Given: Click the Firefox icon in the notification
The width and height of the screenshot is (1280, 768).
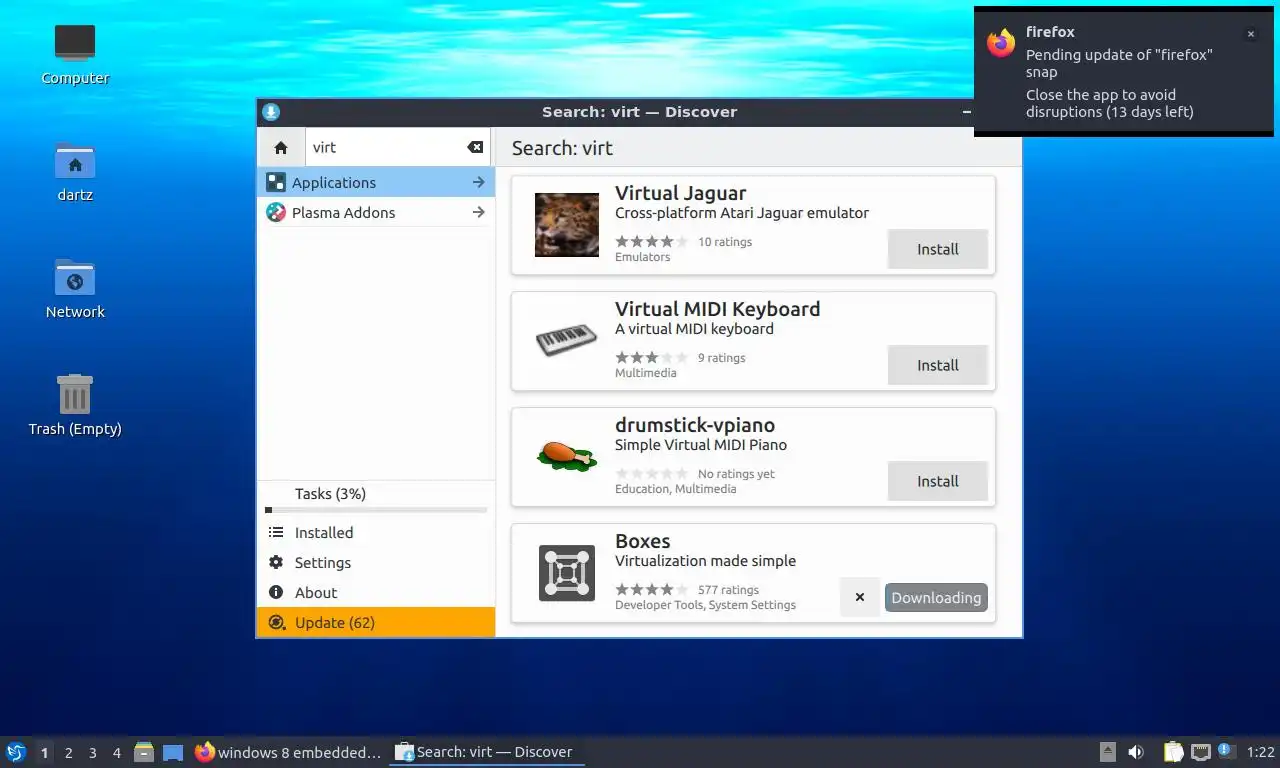Looking at the screenshot, I should [x=1001, y=43].
